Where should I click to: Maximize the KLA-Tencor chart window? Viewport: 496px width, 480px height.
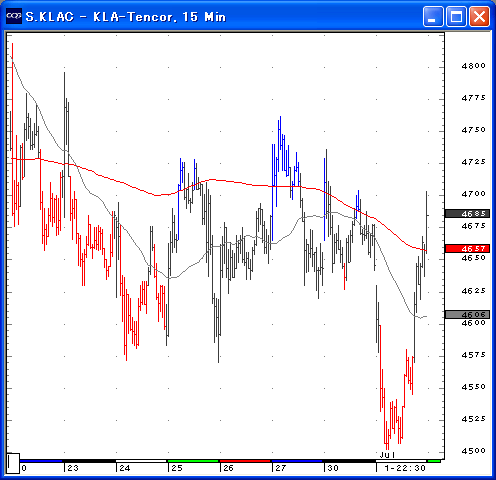click(x=456, y=16)
